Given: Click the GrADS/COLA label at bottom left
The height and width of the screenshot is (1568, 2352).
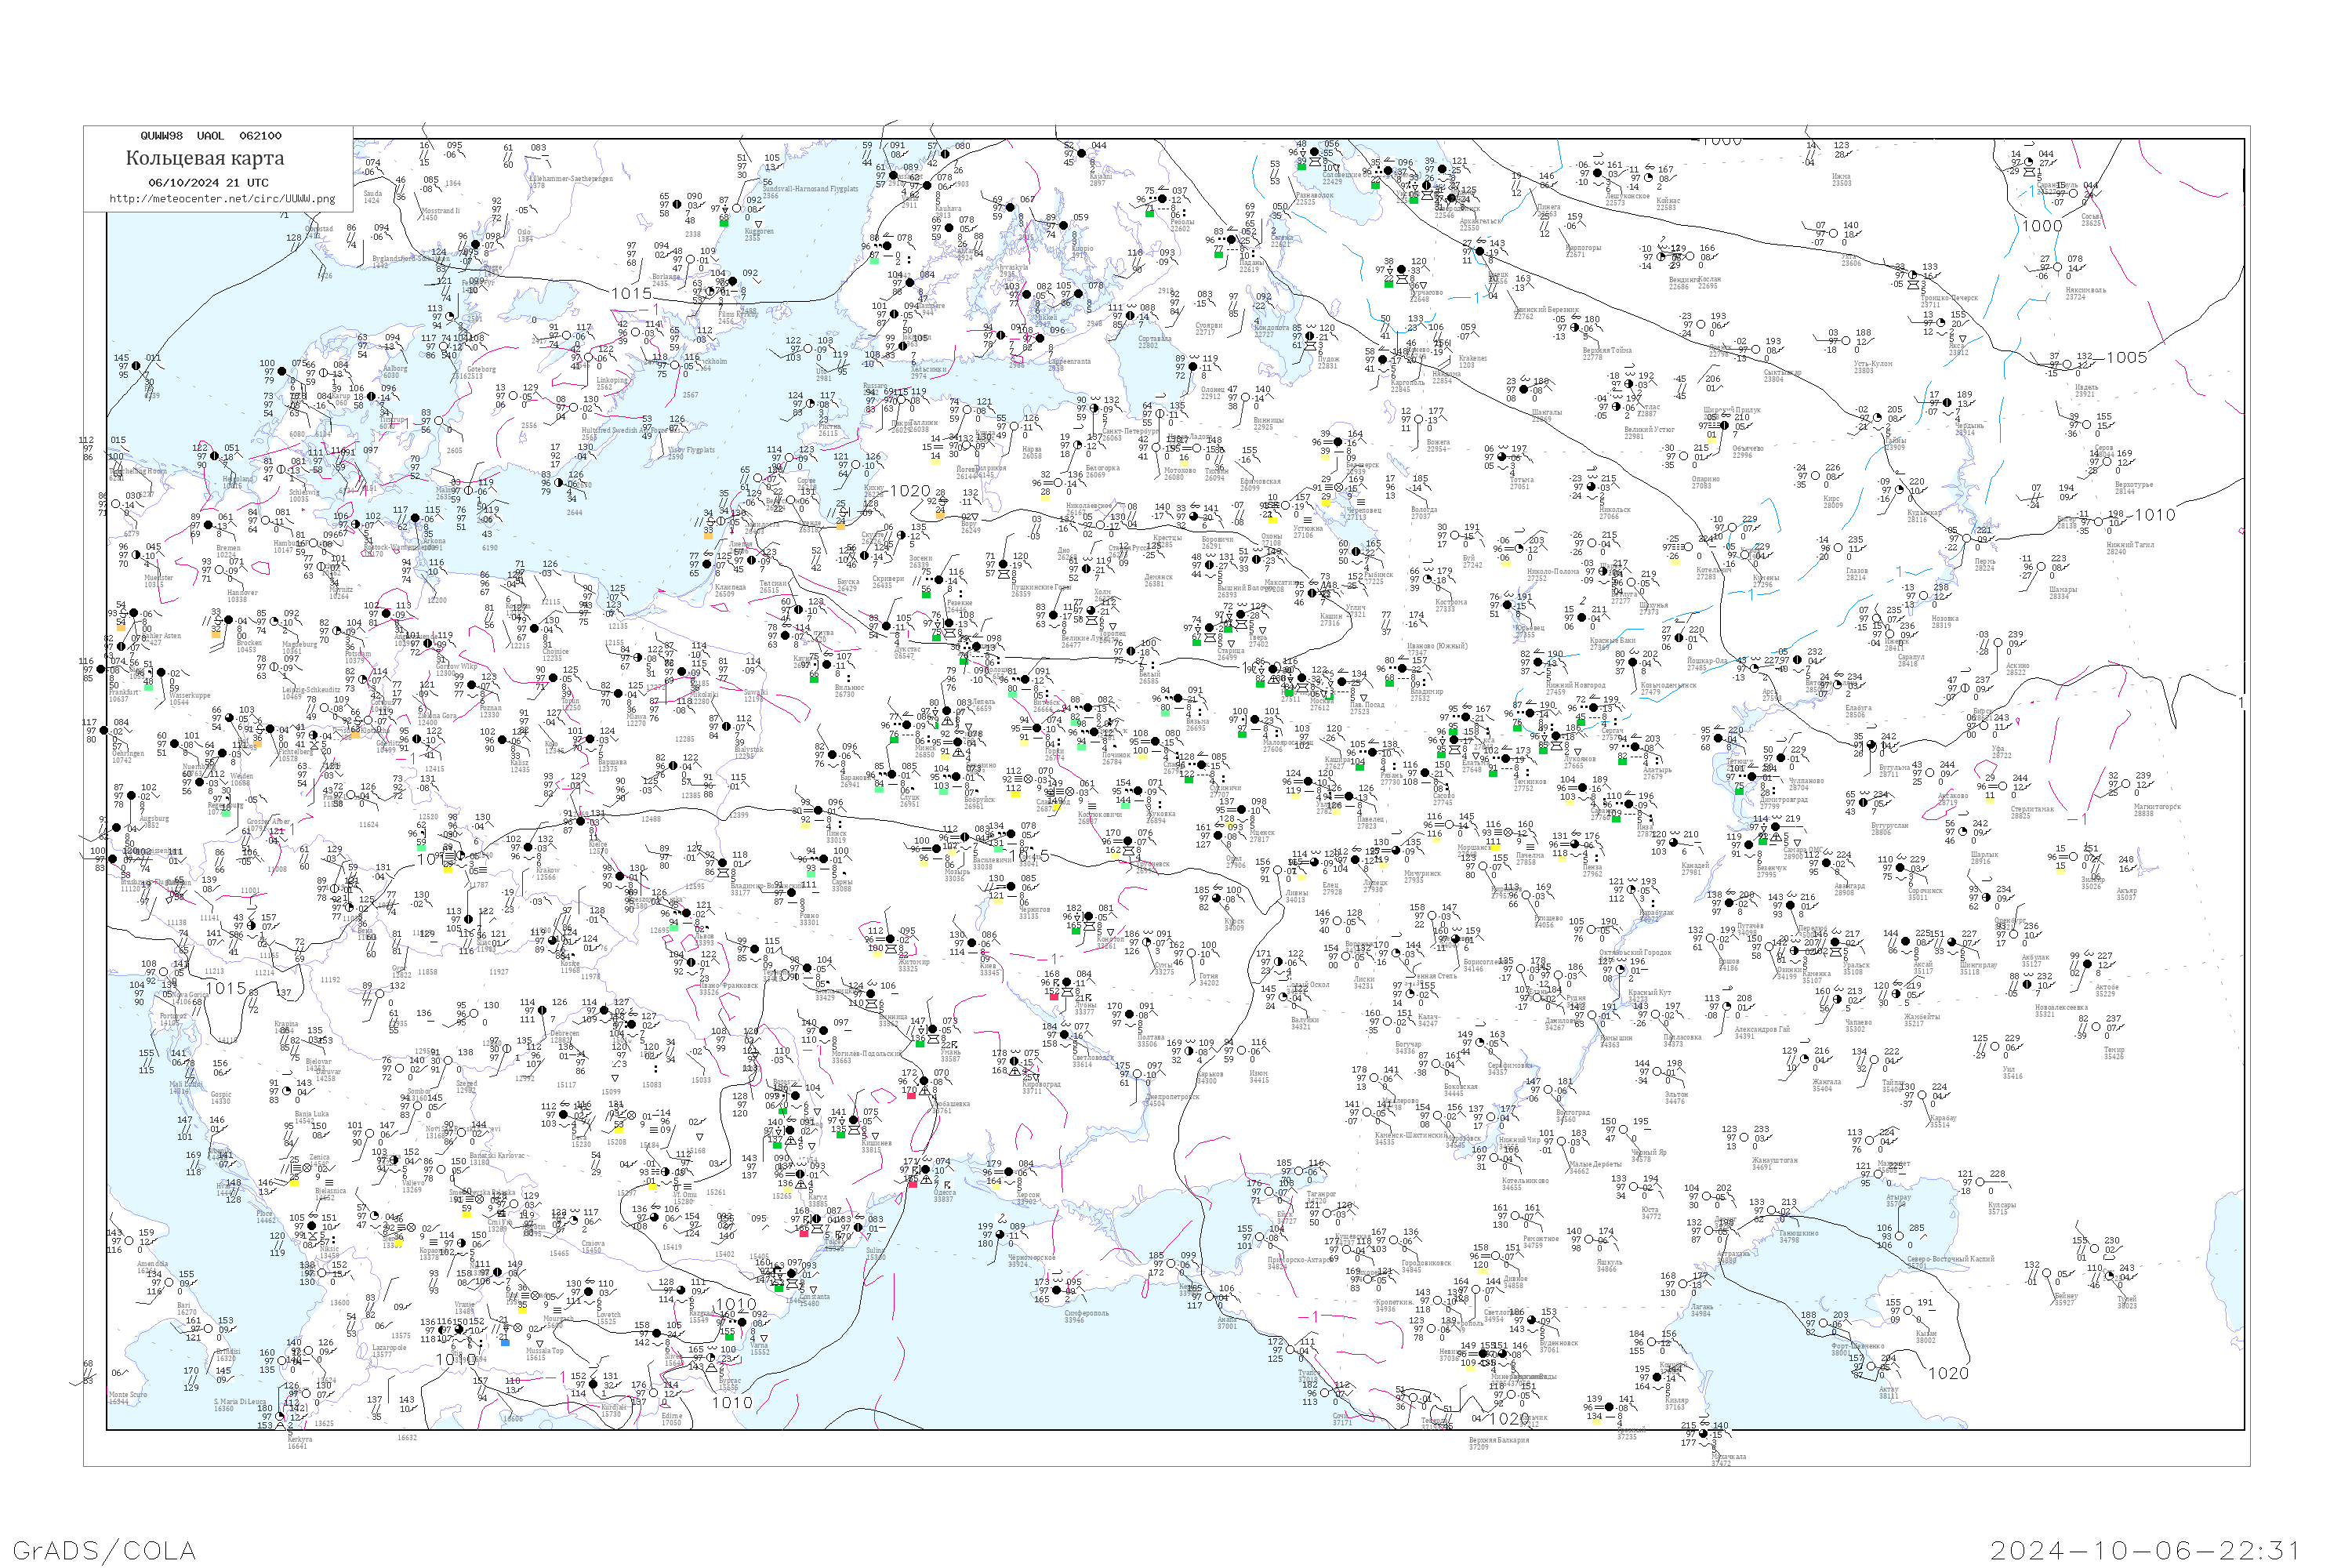Looking at the screenshot, I should [104, 1549].
